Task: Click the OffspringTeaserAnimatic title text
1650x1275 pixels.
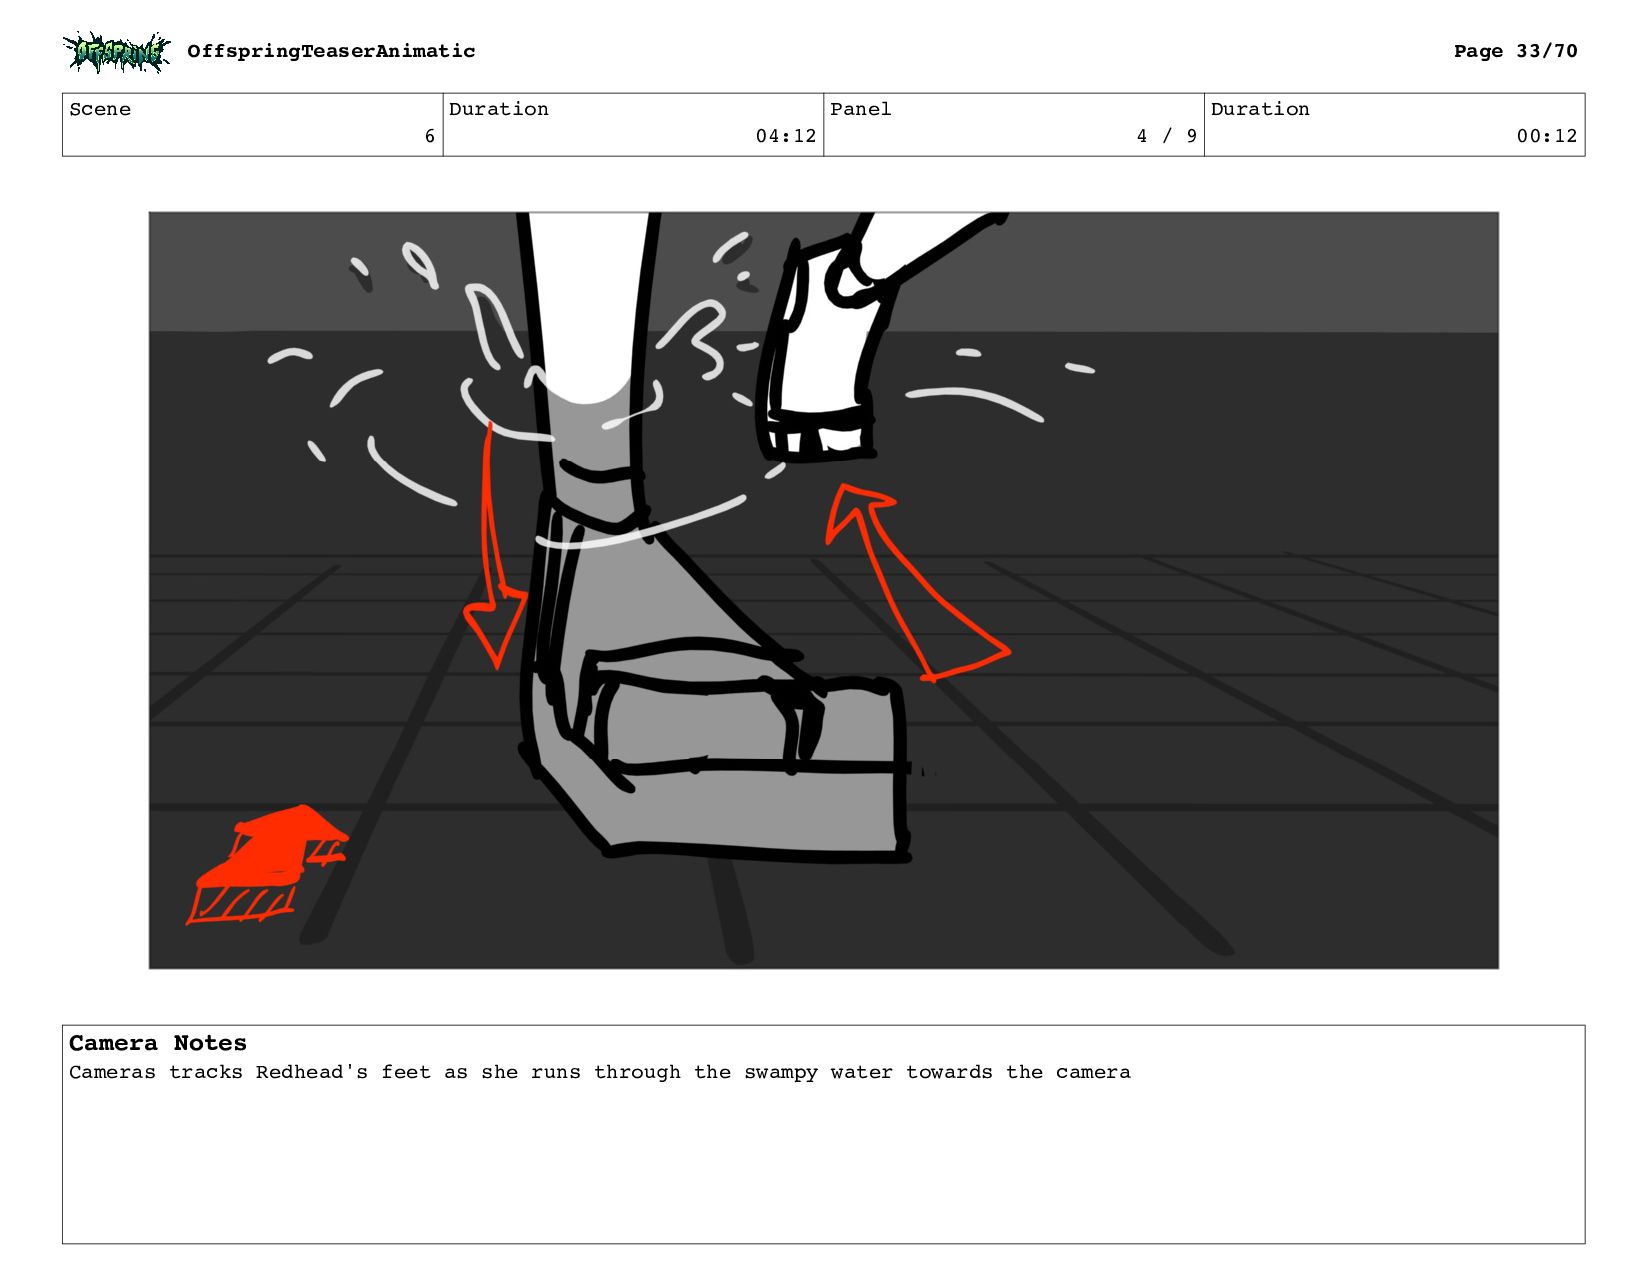Action: 331,51
